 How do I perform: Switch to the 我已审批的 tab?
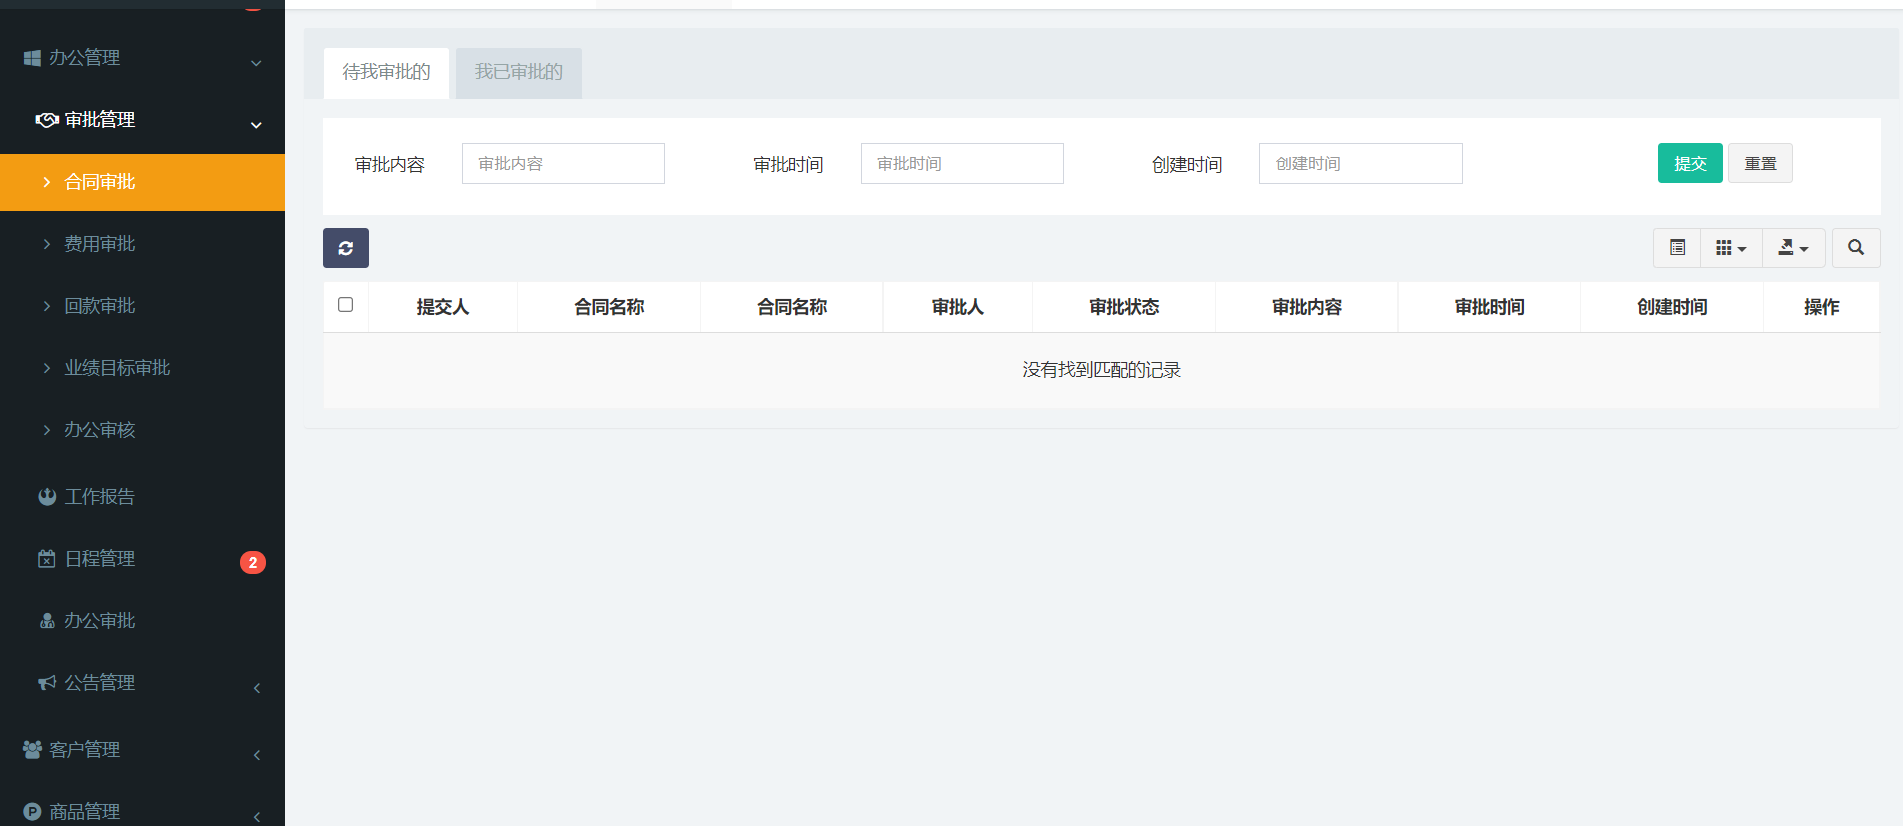pyautogui.click(x=519, y=72)
